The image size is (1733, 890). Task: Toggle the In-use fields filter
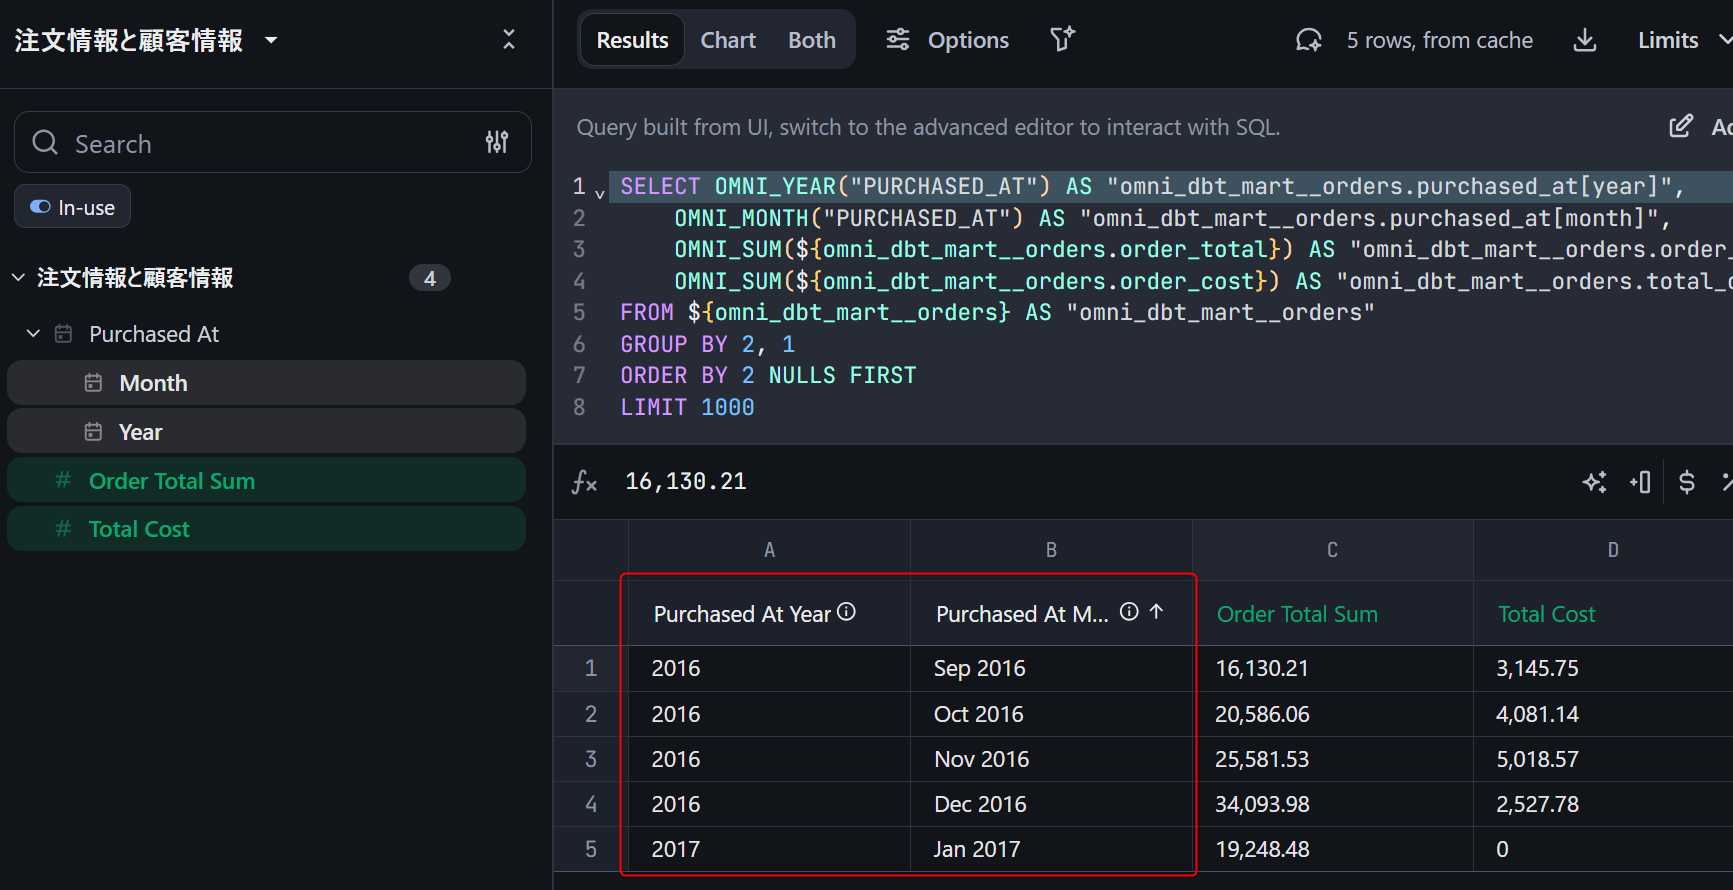point(72,207)
